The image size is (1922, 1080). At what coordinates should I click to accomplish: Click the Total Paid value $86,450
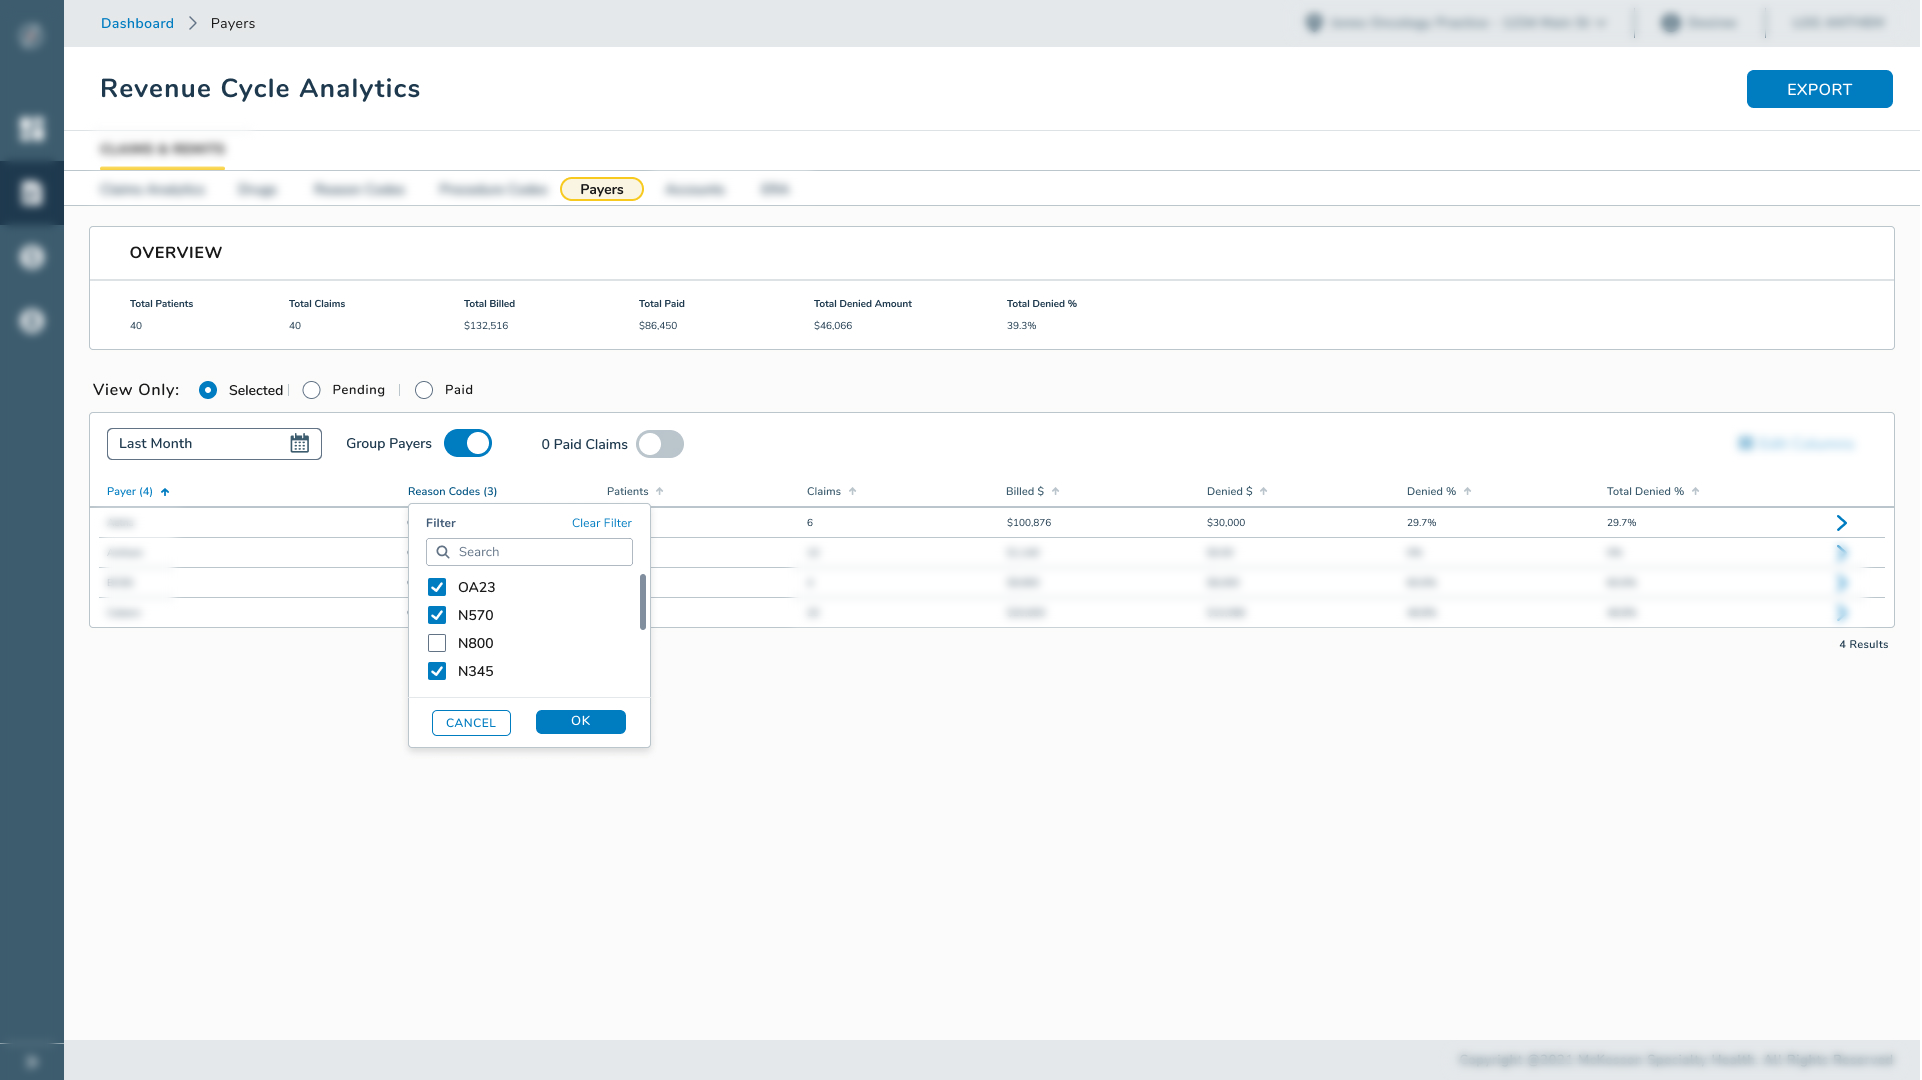point(658,326)
